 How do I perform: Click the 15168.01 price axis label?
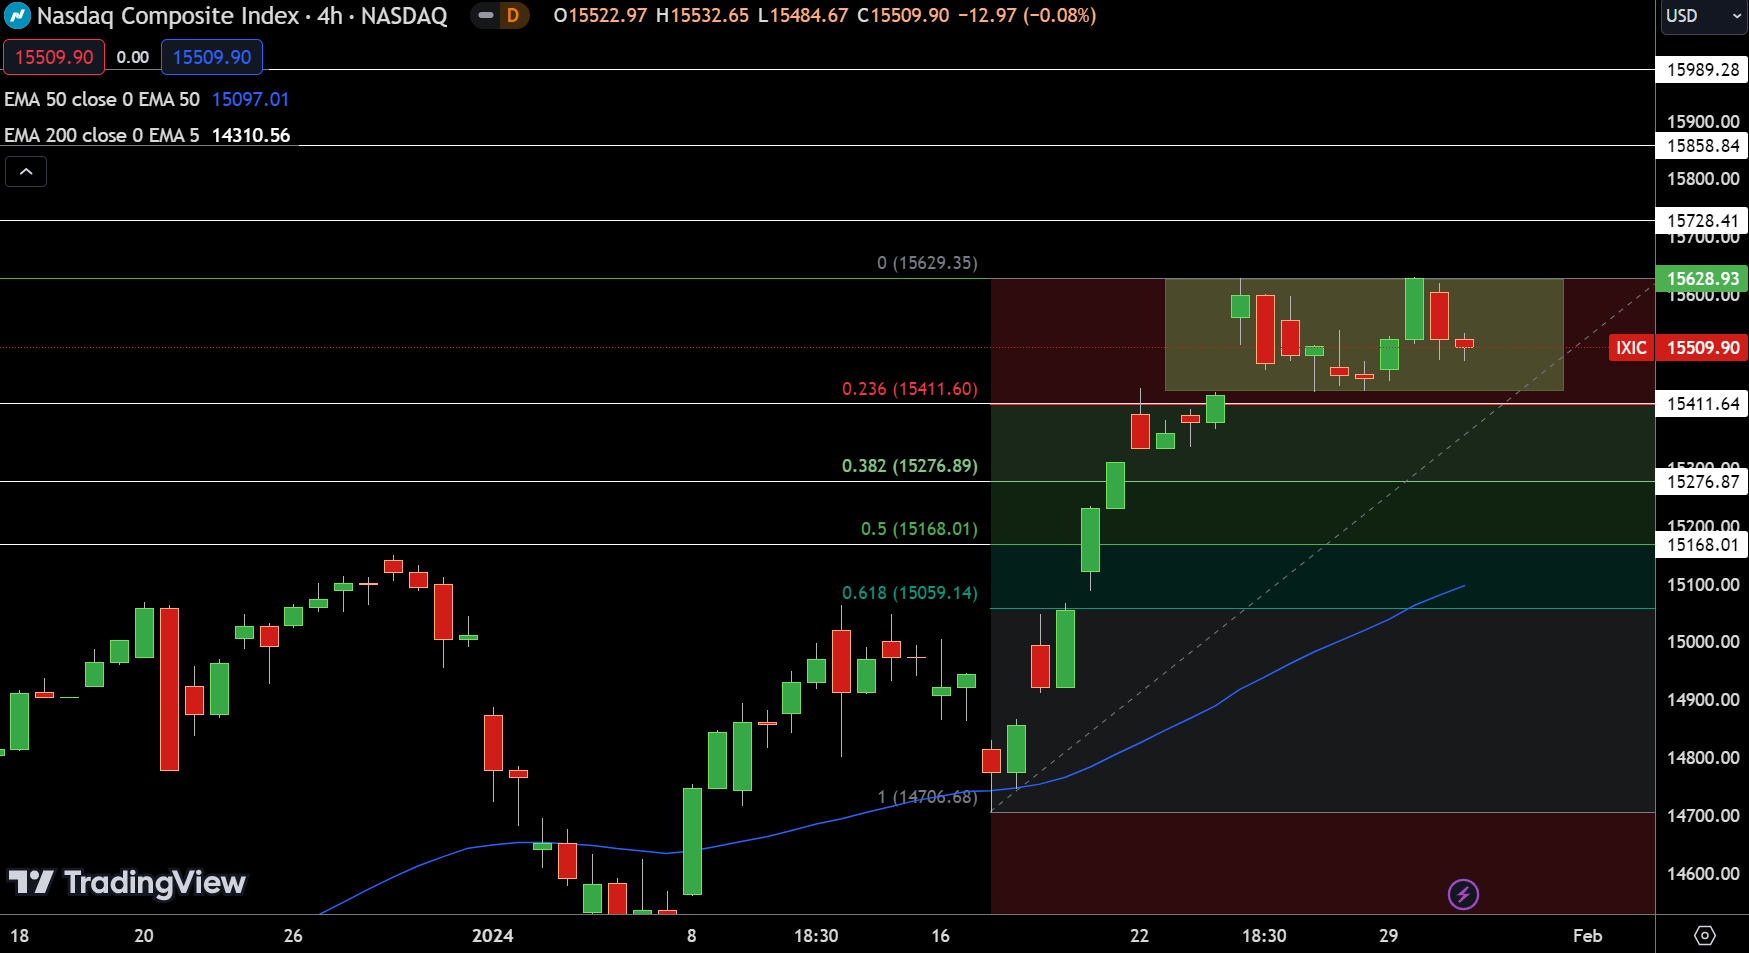1703,544
